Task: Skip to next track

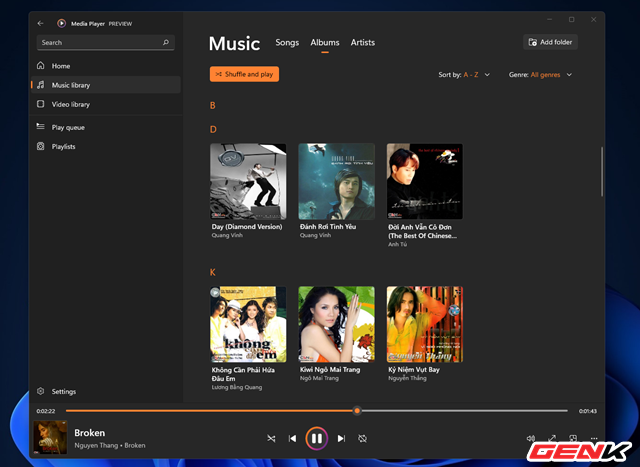Action: pos(341,438)
